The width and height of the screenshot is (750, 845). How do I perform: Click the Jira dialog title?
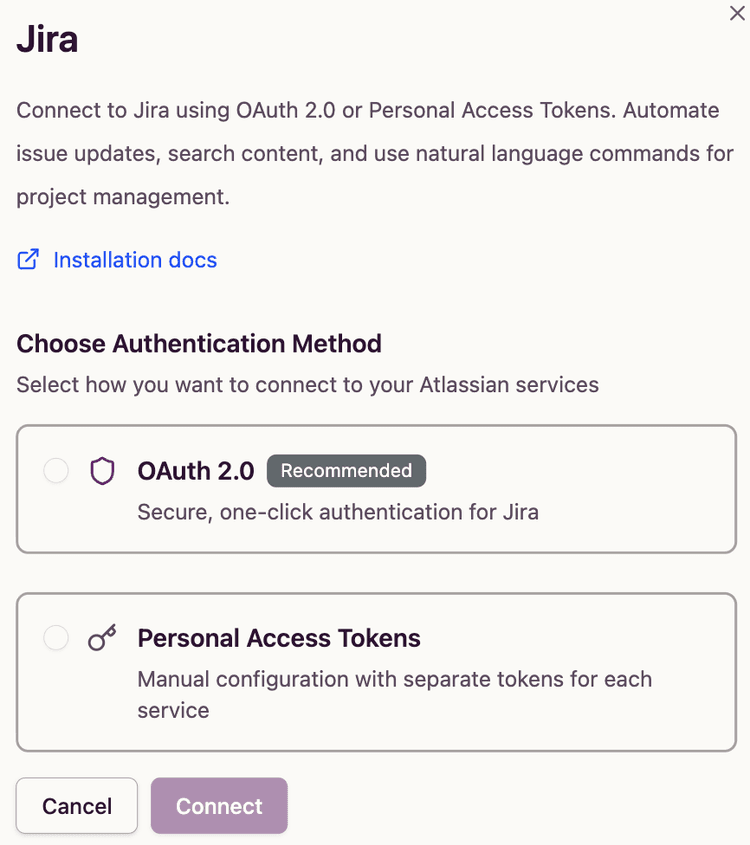(46, 41)
